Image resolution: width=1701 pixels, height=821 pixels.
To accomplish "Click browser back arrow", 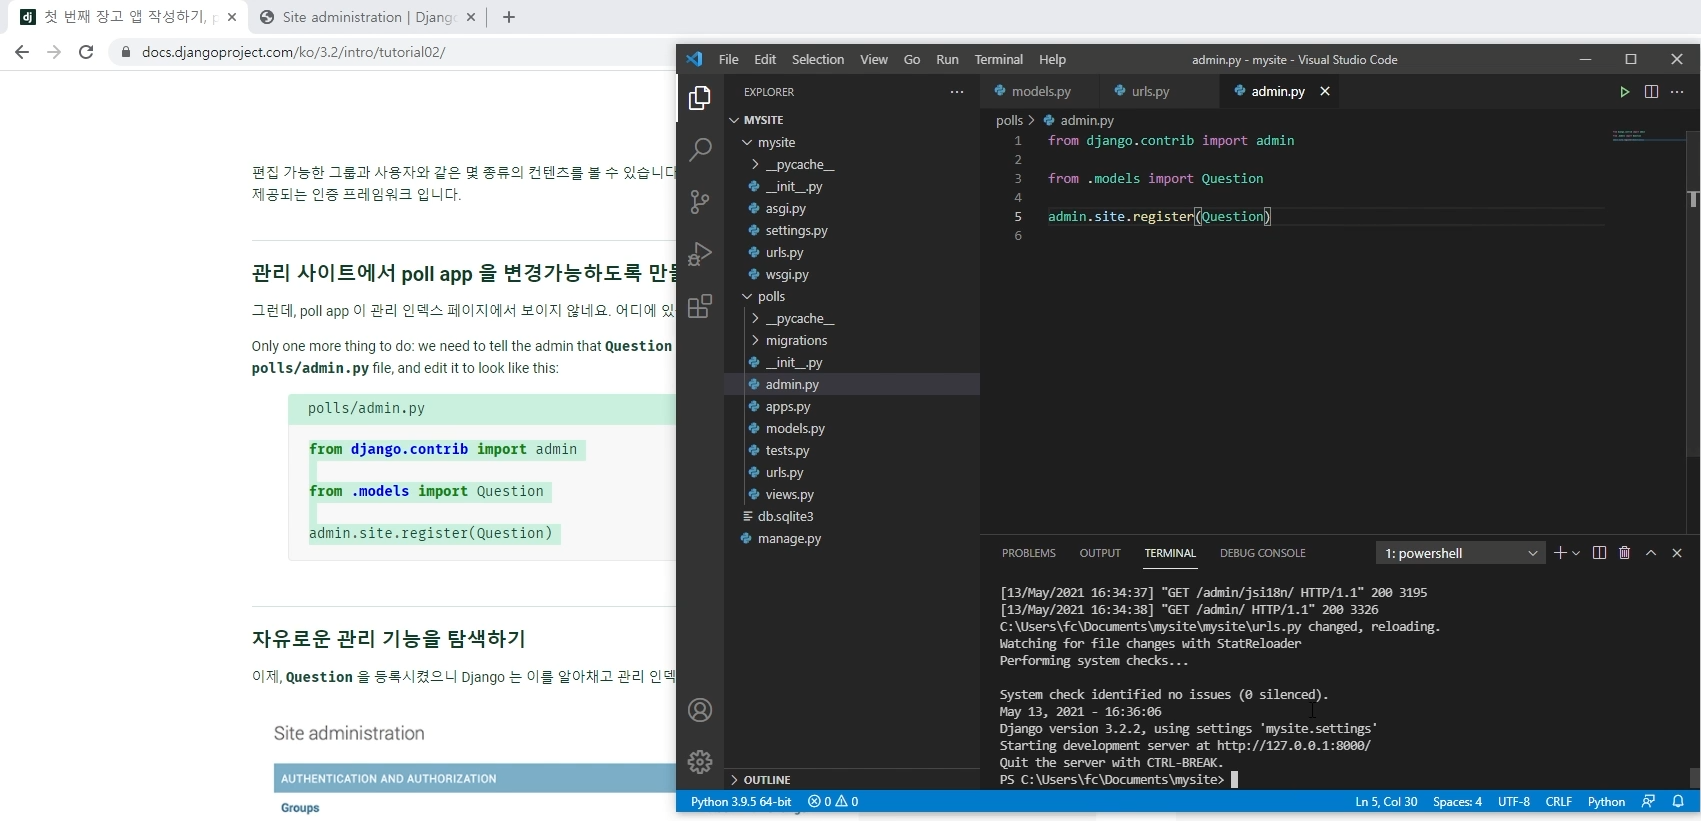I will [x=22, y=52].
